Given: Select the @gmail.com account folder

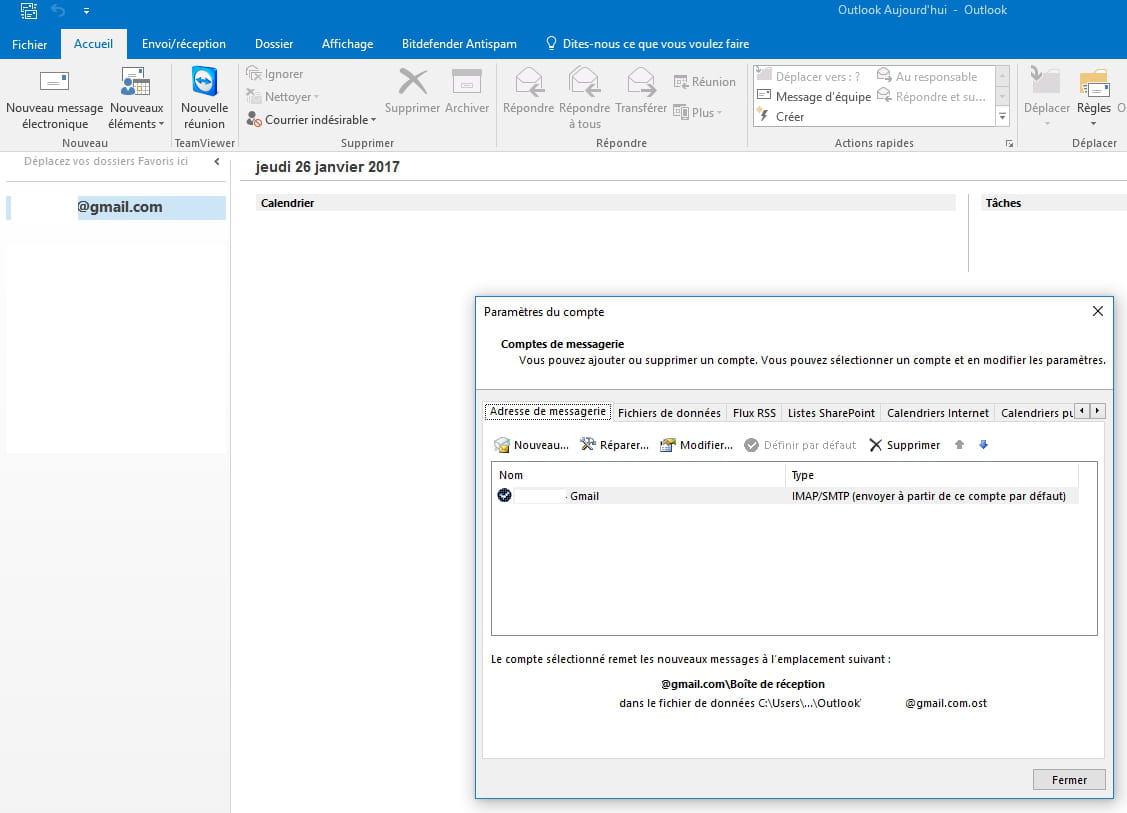Looking at the screenshot, I should (x=116, y=207).
